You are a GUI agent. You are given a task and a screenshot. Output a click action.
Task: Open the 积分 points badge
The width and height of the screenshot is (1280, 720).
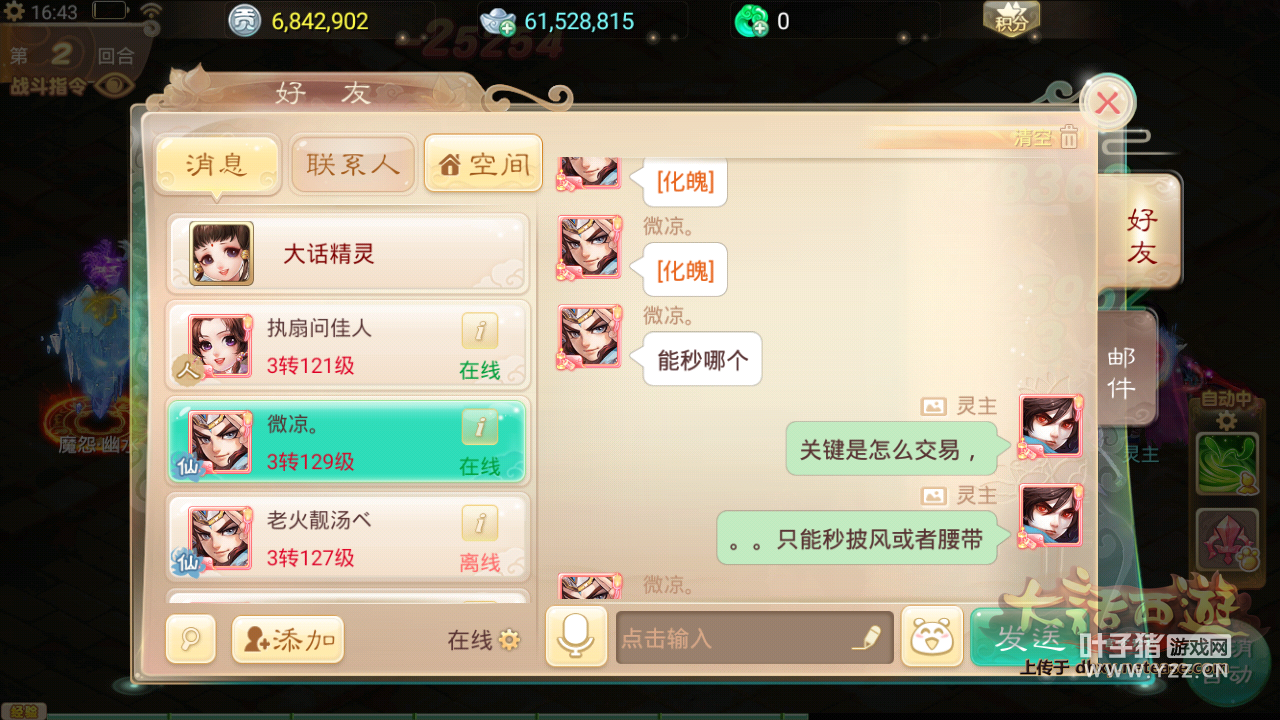(x=1012, y=19)
